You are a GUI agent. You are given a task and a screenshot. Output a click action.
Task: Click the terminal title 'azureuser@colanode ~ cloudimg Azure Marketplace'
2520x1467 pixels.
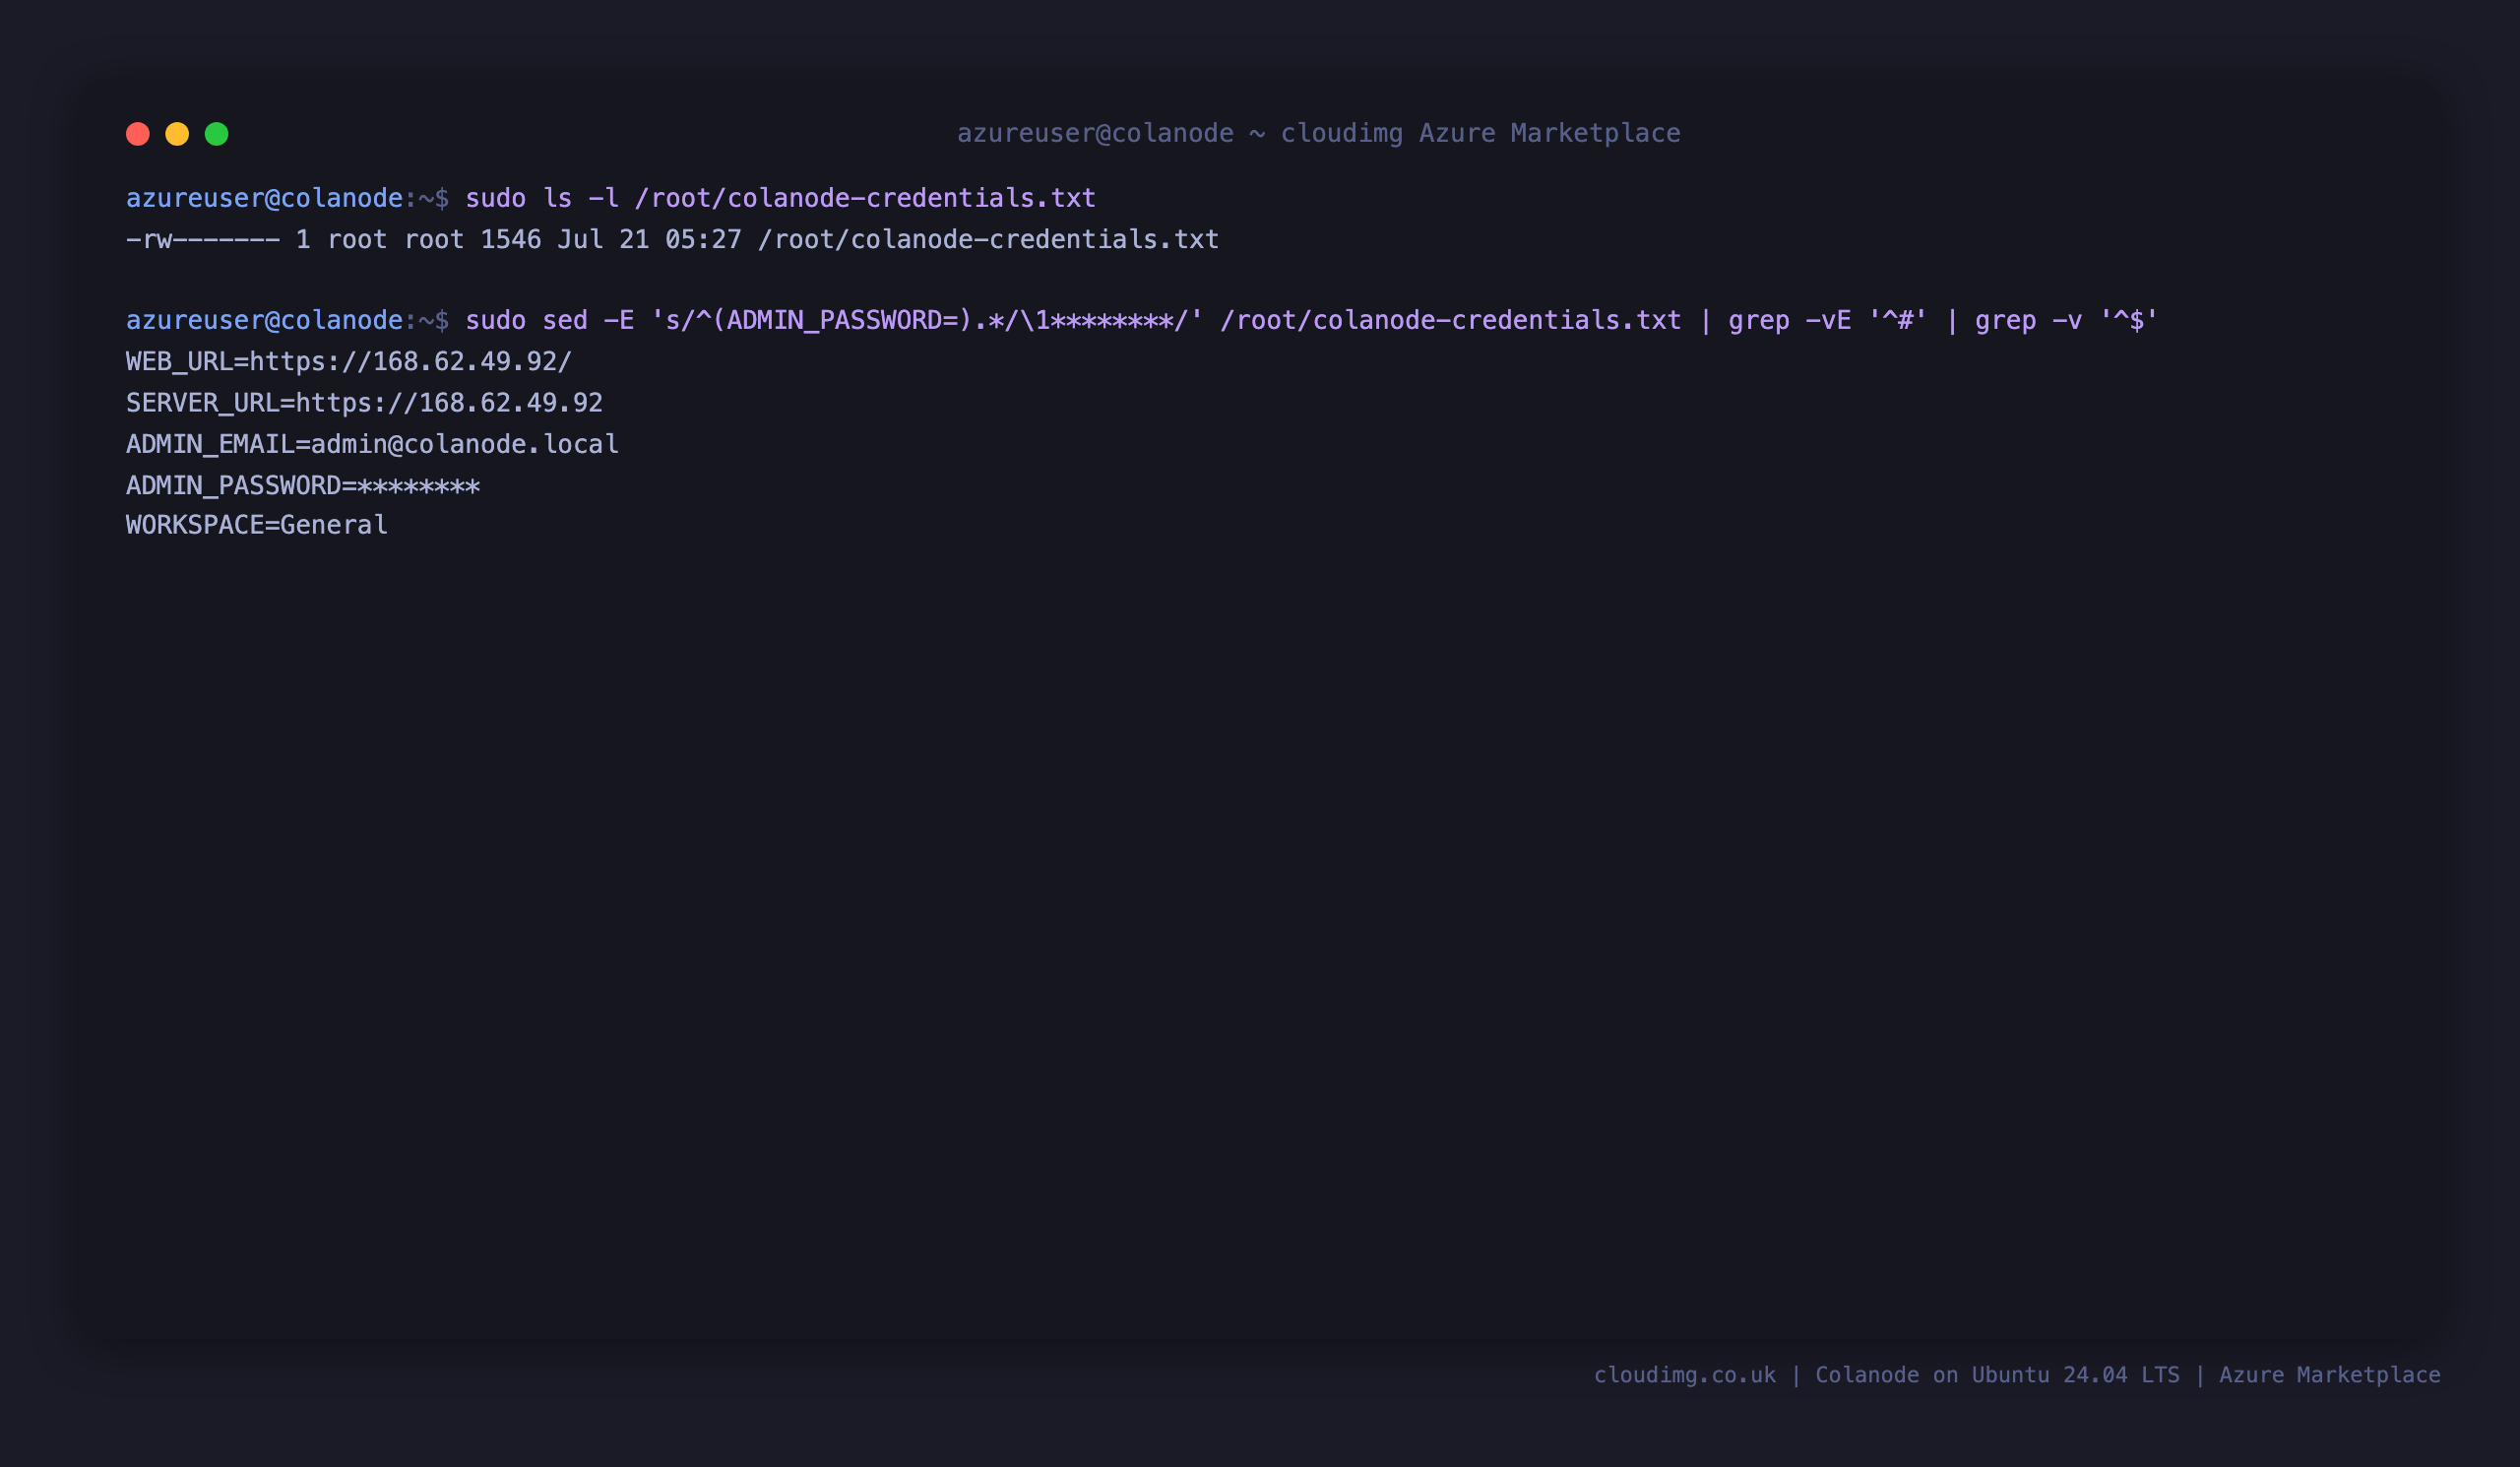pos(1318,133)
